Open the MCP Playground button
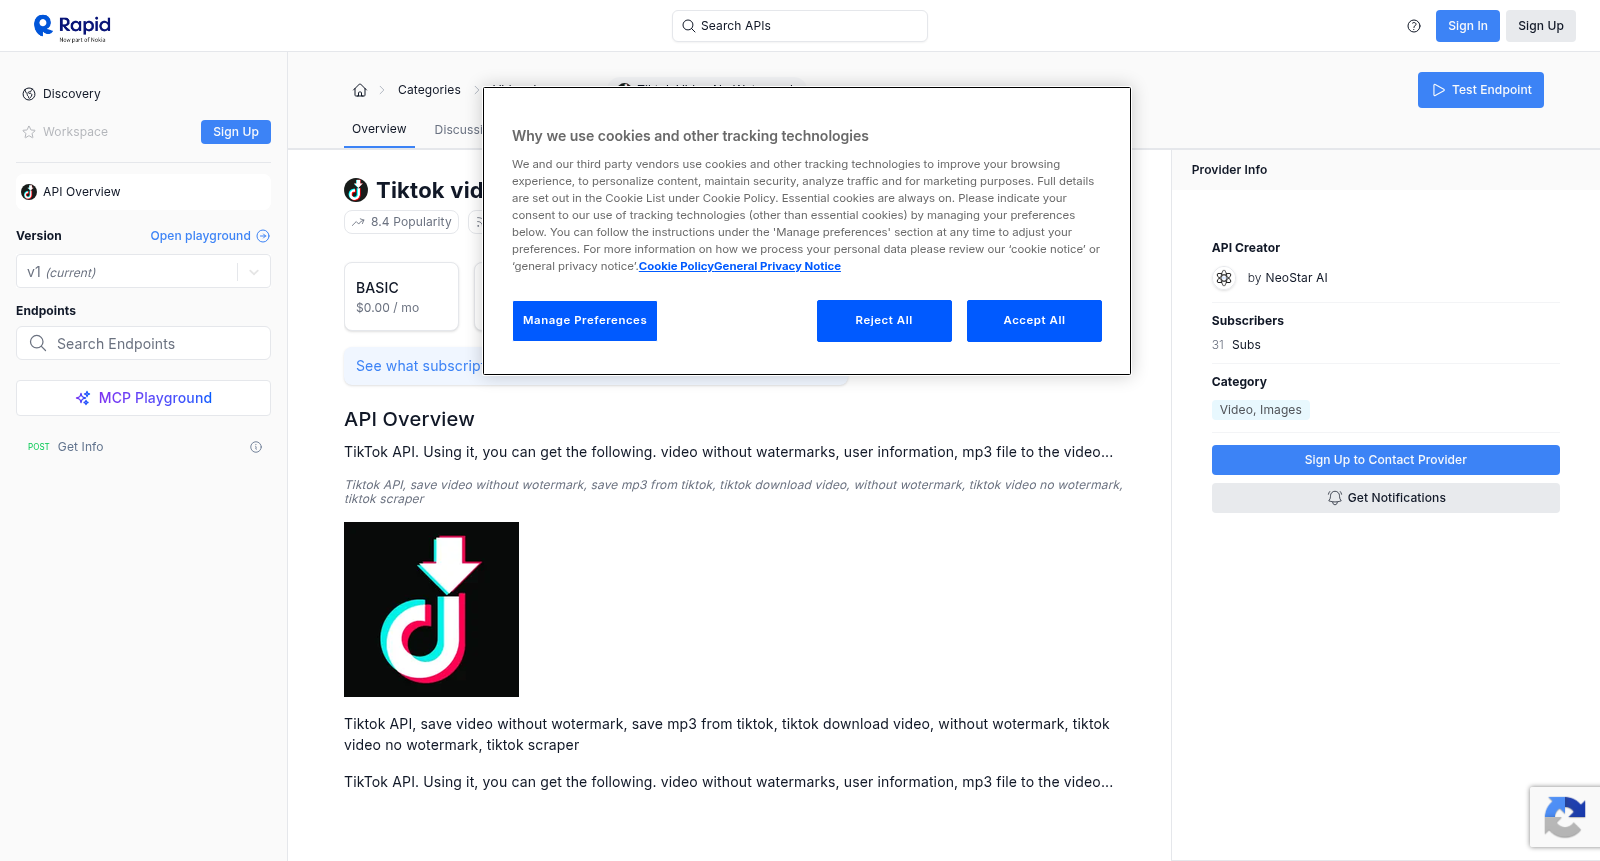Viewport: 1600px width, 861px height. [x=143, y=398]
